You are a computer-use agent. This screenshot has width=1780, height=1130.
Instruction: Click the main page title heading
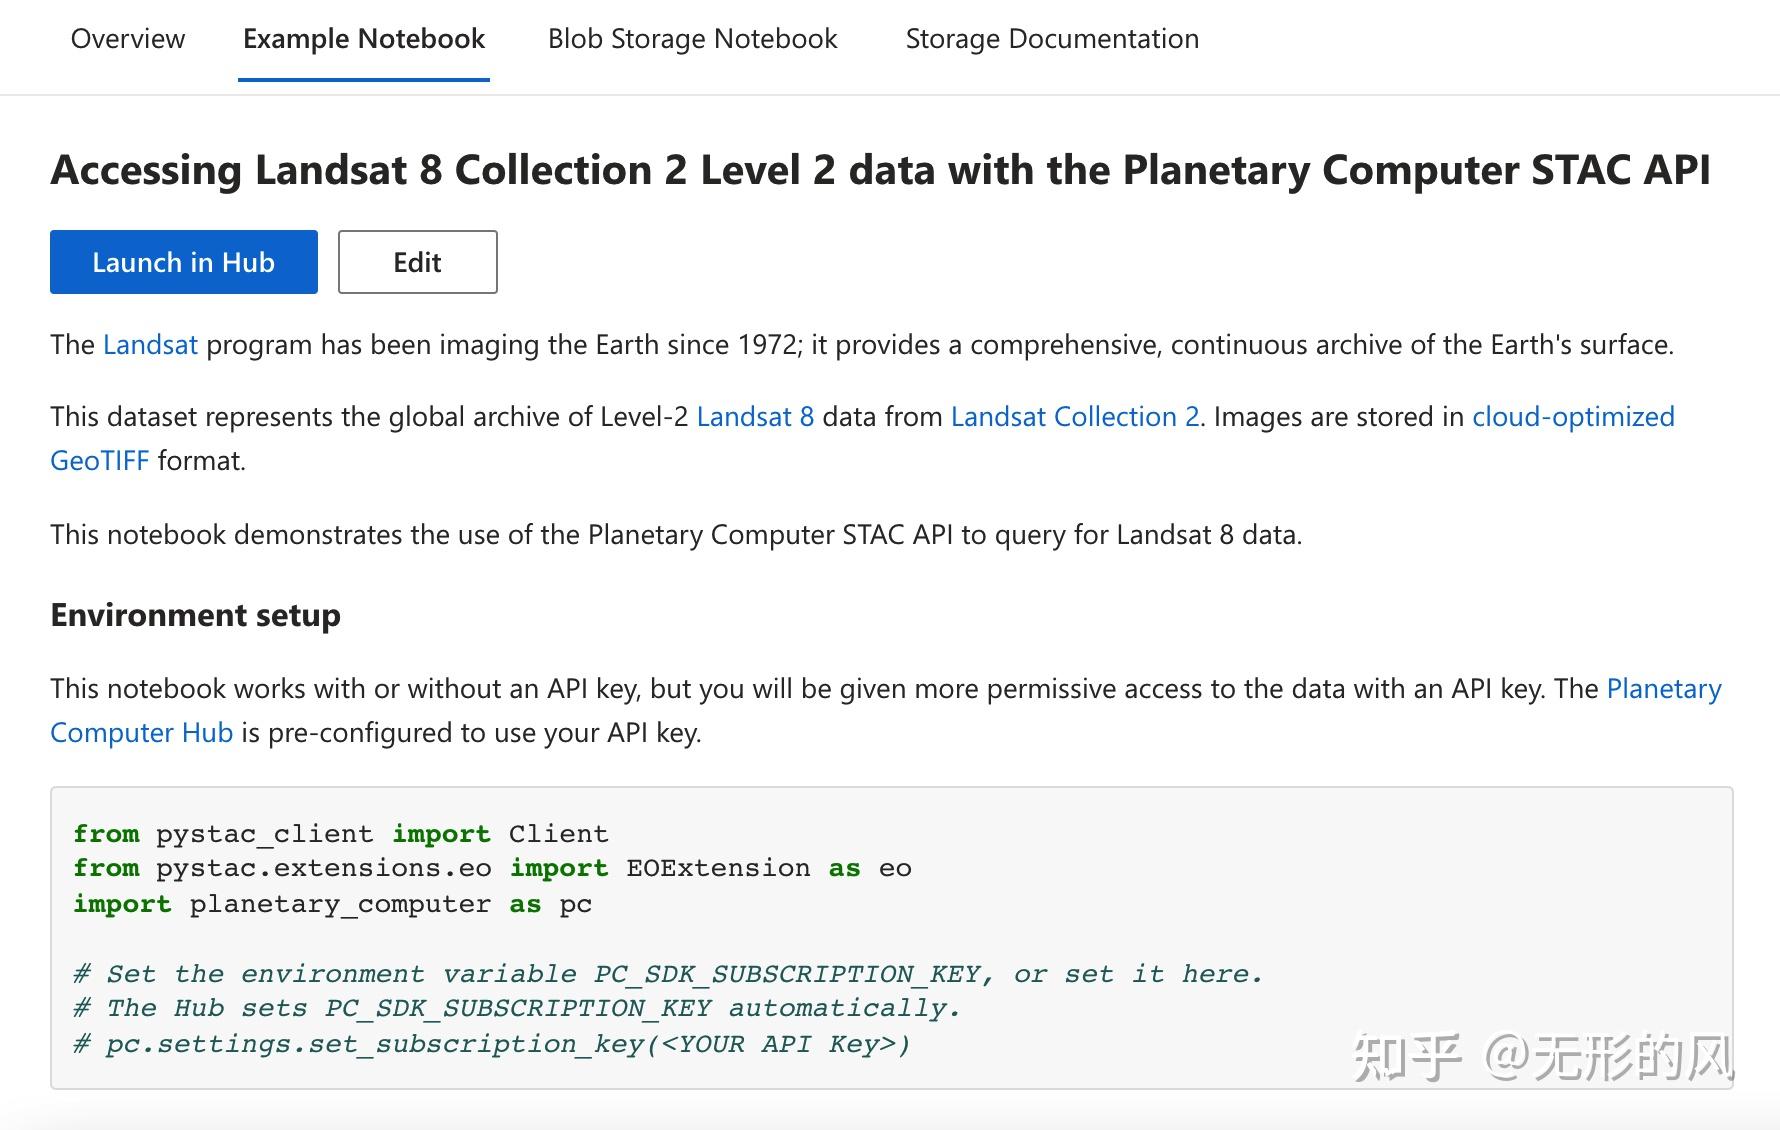pyautogui.click(x=880, y=170)
